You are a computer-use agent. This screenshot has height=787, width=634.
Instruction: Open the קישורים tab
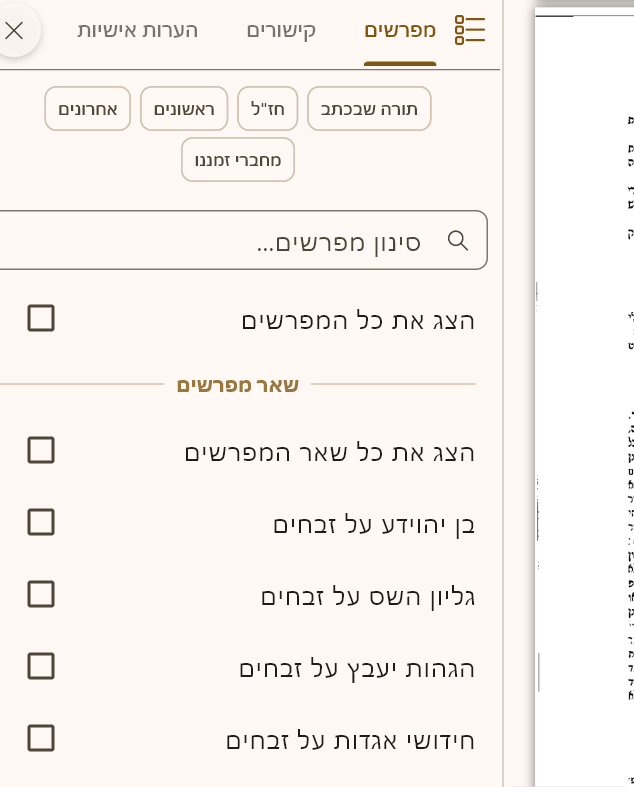(281, 30)
